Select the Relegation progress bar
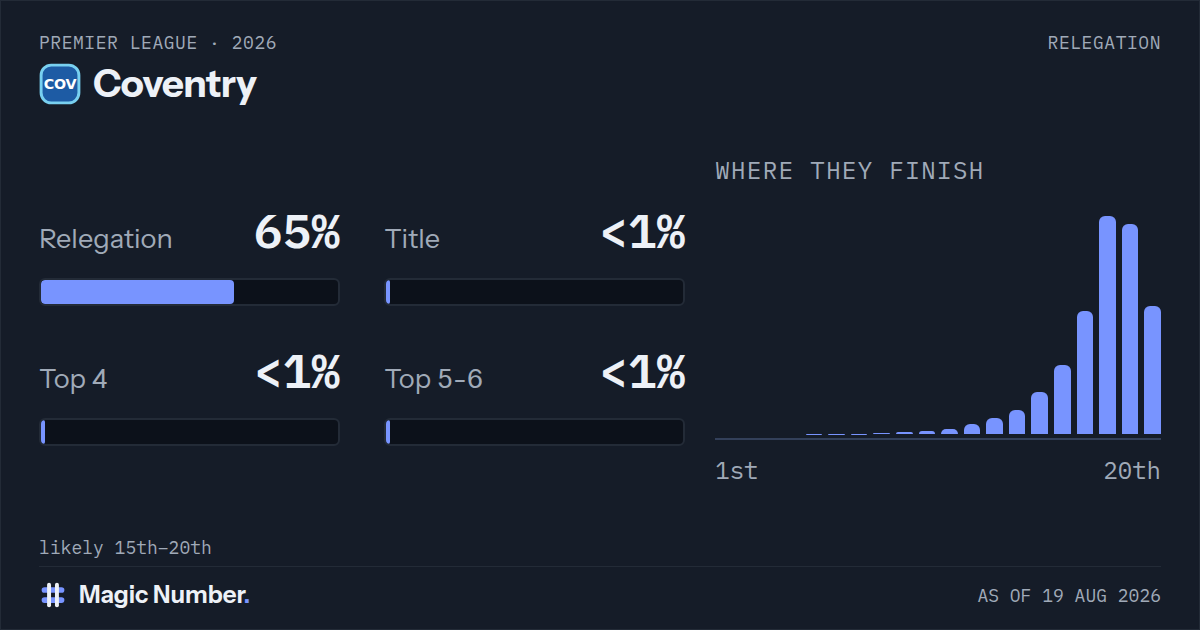The height and width of the screenshot is (630, 1200). [189, 292]
